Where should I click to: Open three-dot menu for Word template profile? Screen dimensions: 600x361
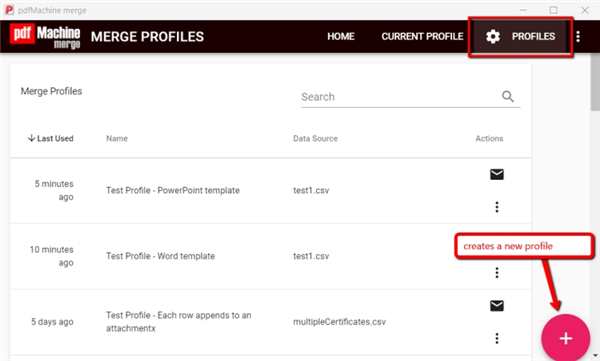pyautogui.click(x=497, y=273)
